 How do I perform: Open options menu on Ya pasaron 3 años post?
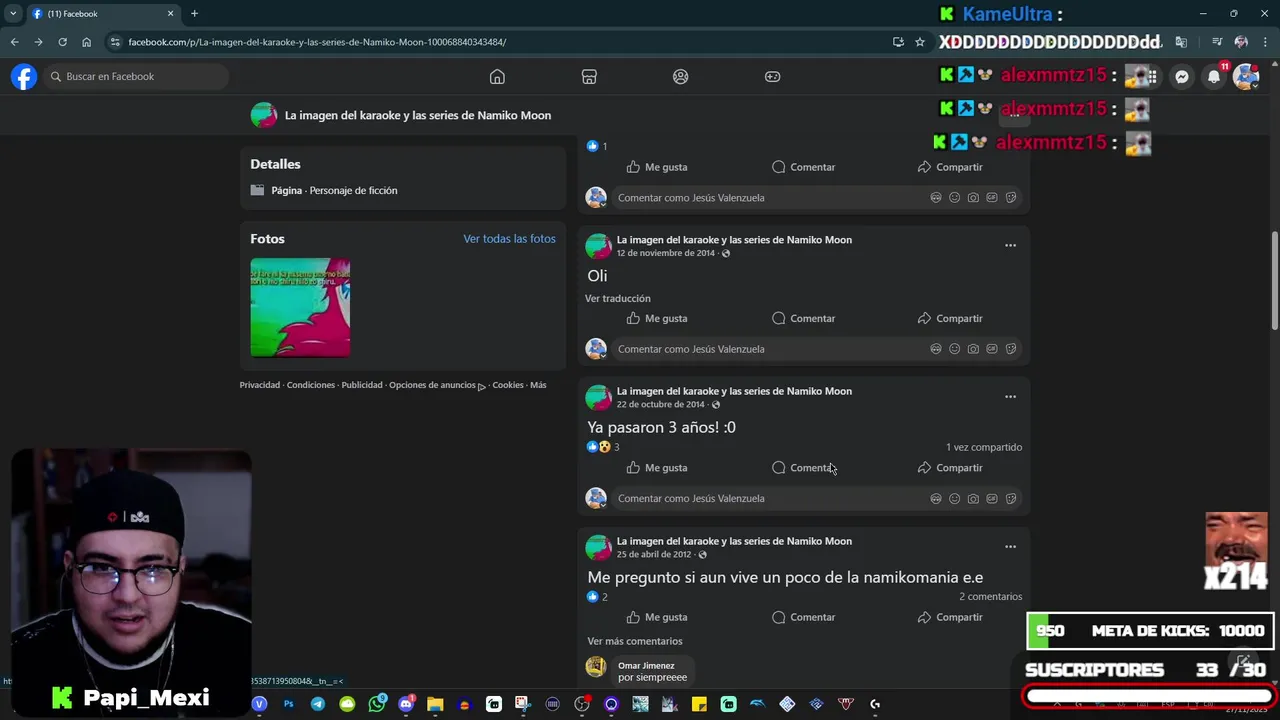[1010, 397]
